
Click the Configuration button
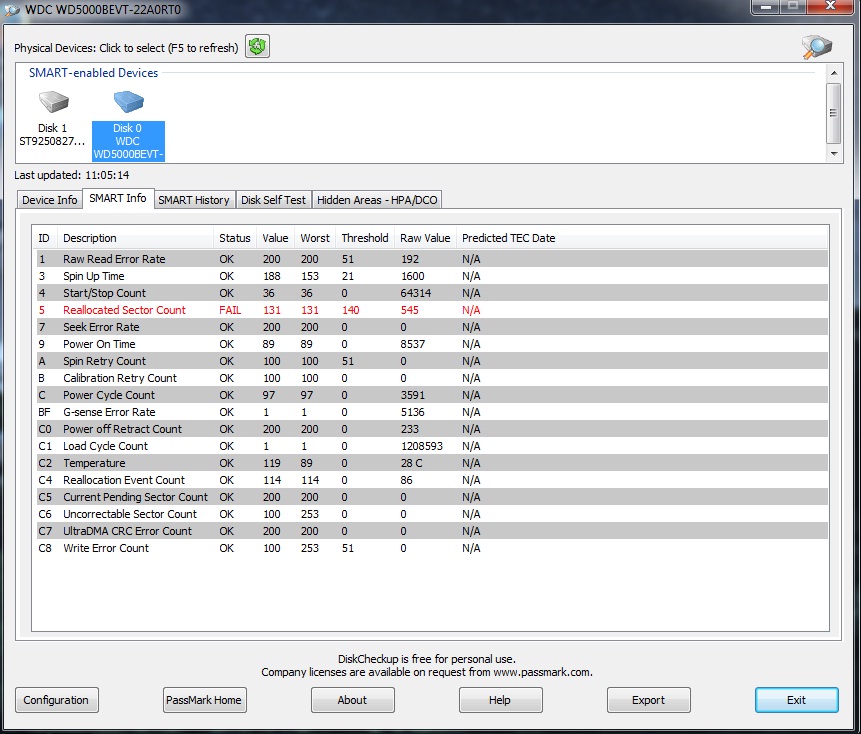tap(56, 700)
